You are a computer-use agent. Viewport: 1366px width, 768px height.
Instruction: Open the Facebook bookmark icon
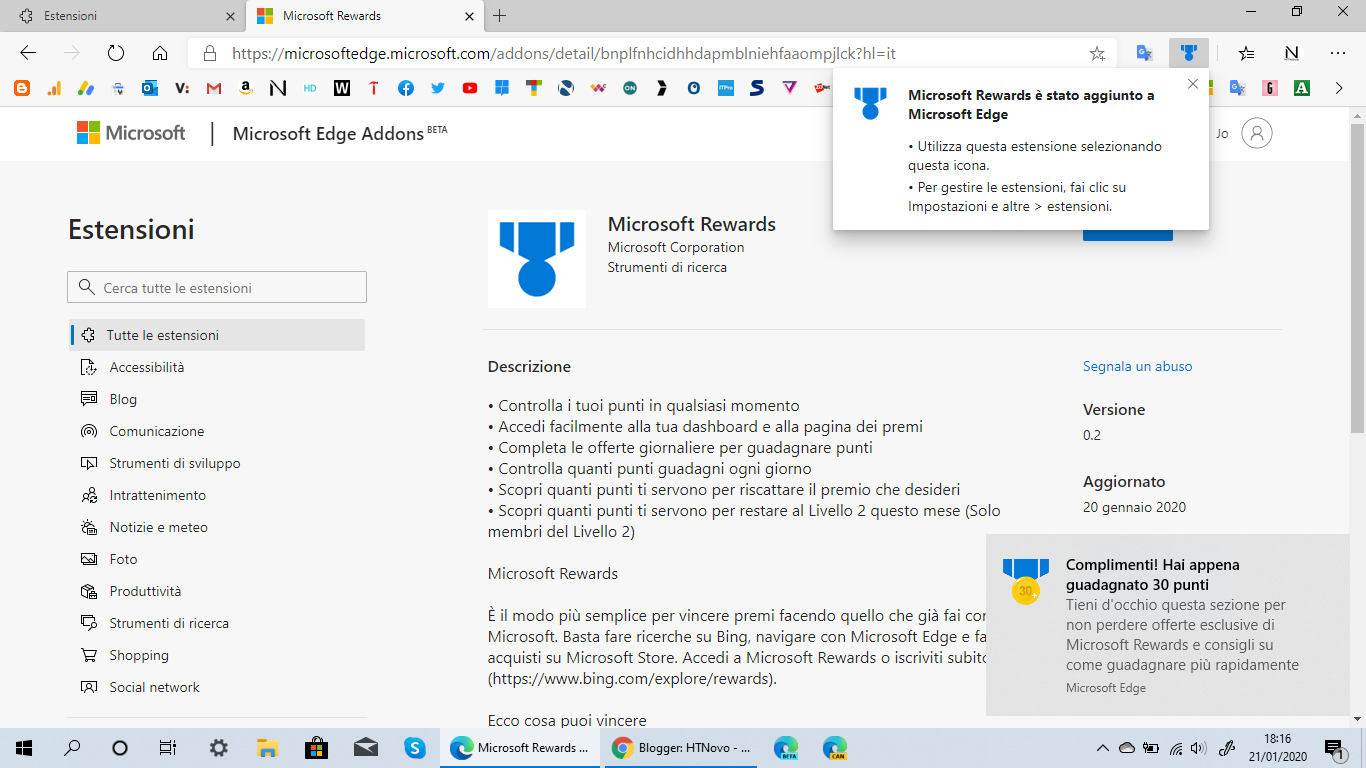(406, 88)
